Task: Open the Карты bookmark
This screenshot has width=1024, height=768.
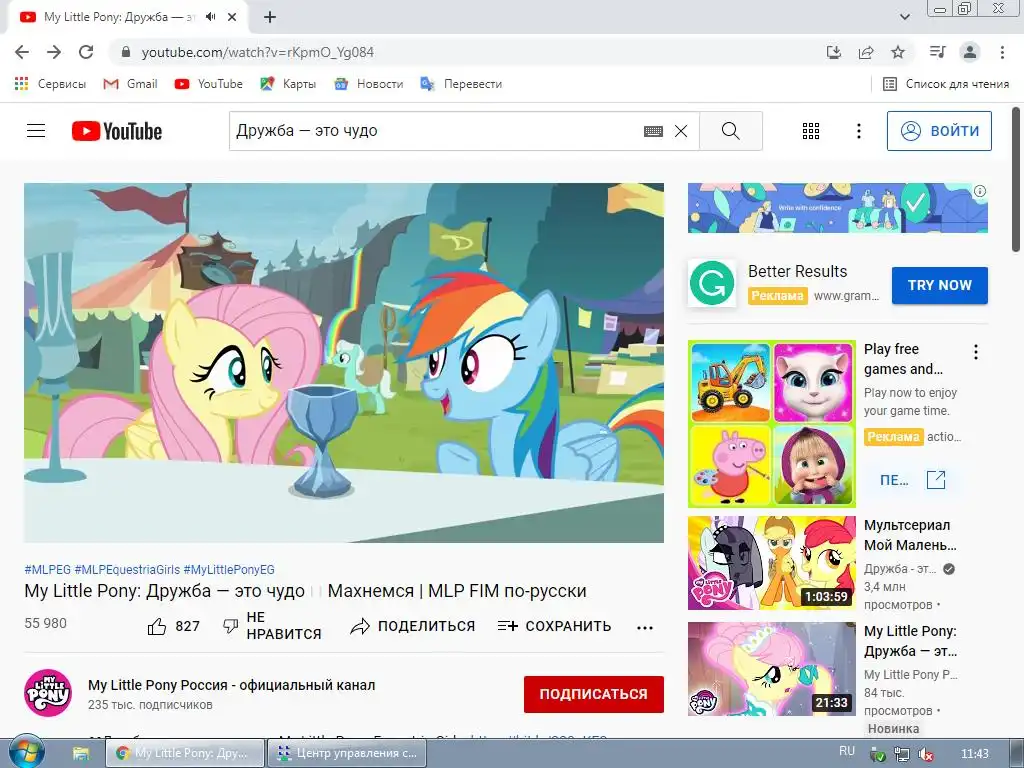Action: tap(288, 84)
